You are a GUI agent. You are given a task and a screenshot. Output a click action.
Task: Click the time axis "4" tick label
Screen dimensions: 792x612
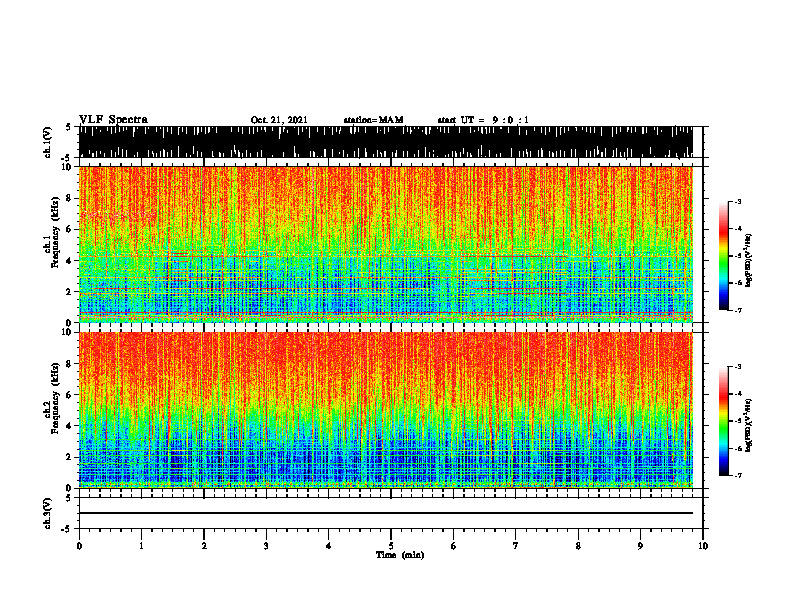click(329, 546)
